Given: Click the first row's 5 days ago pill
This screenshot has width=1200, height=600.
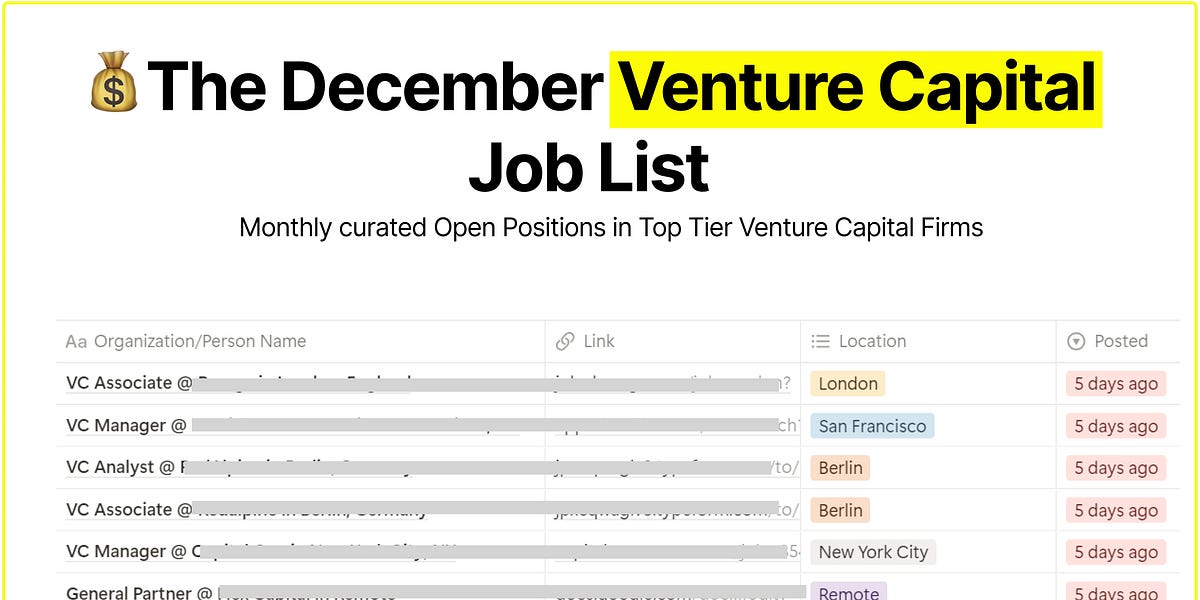Looking at the screenshot, I should [x=1117, y=383].
